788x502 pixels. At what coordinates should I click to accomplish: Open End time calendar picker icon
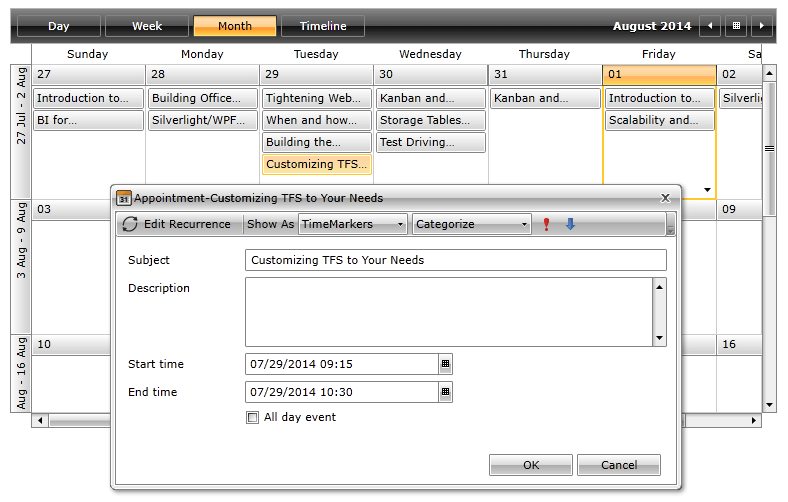[x=445, y=392]
